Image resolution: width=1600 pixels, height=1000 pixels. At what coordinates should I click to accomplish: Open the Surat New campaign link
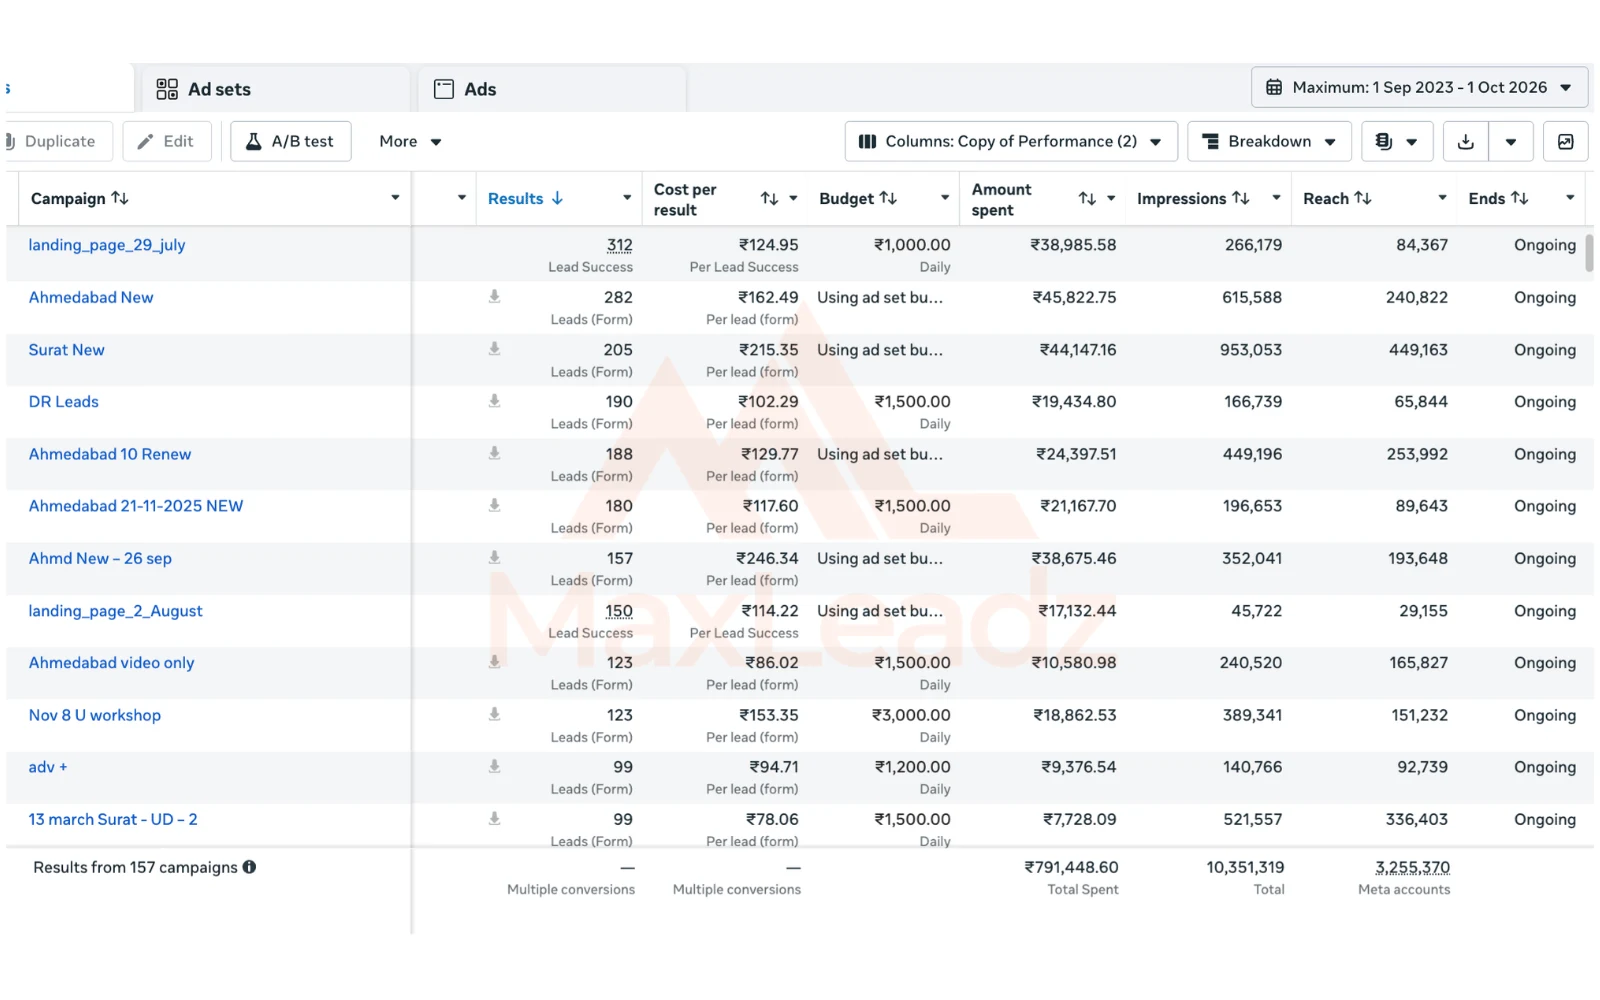point(66,350)
